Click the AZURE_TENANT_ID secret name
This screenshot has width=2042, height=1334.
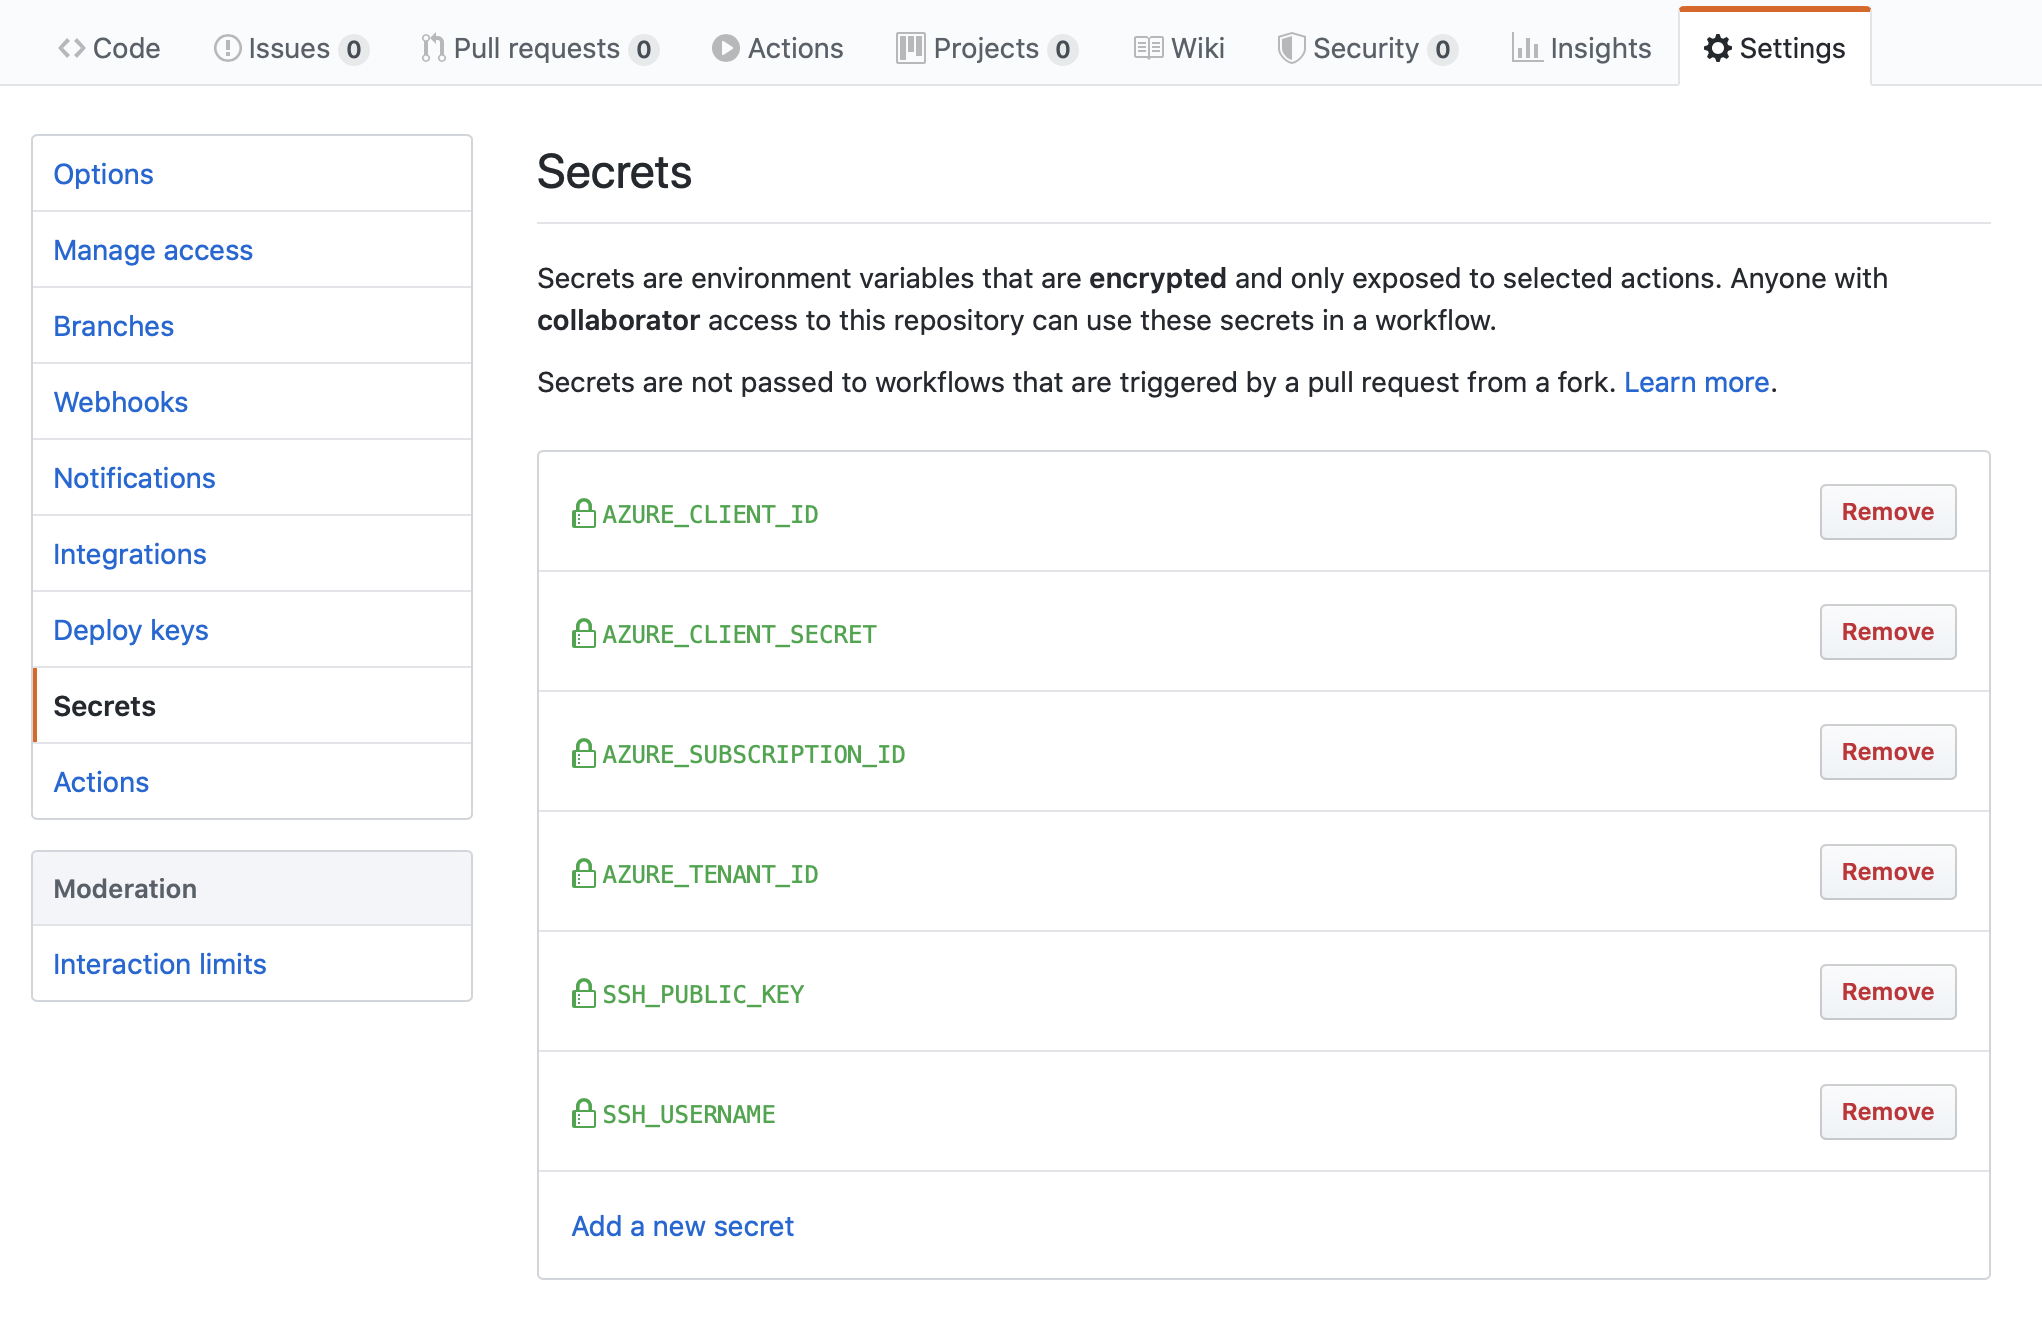point(710,875)
